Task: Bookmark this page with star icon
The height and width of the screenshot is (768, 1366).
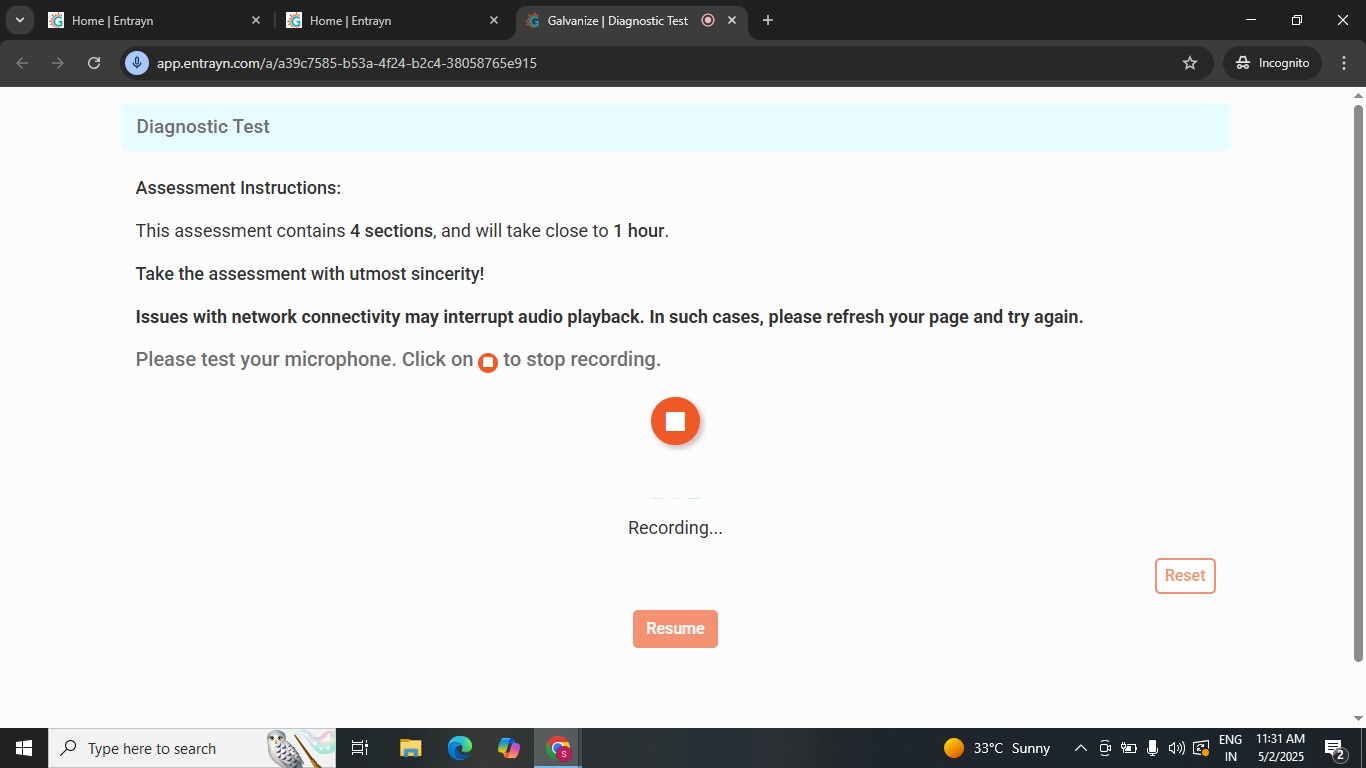Action: [1190, 63]
